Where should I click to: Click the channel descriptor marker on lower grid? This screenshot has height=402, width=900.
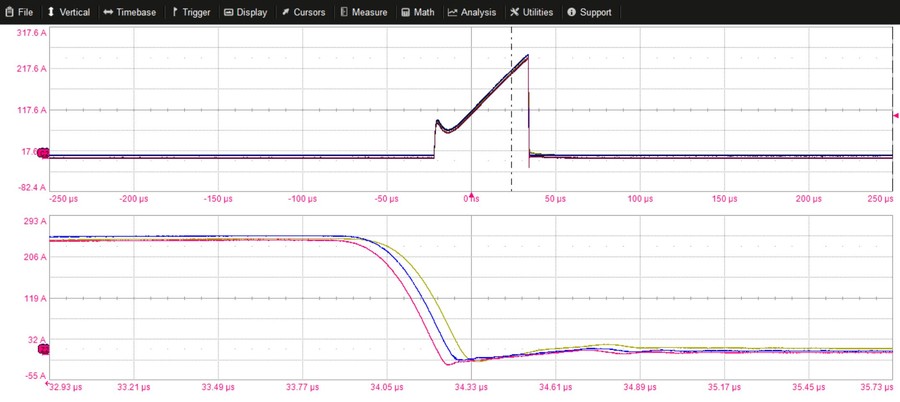click(44, 349)
